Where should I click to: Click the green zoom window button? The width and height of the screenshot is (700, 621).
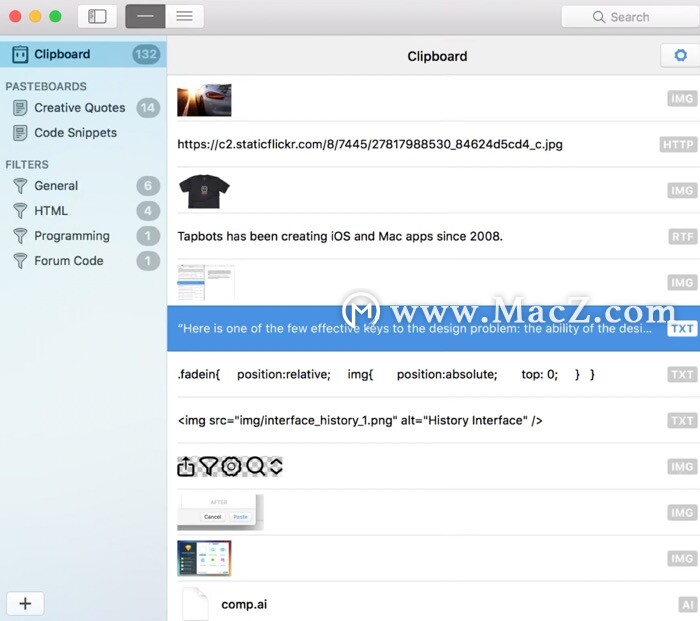(55, 17)
